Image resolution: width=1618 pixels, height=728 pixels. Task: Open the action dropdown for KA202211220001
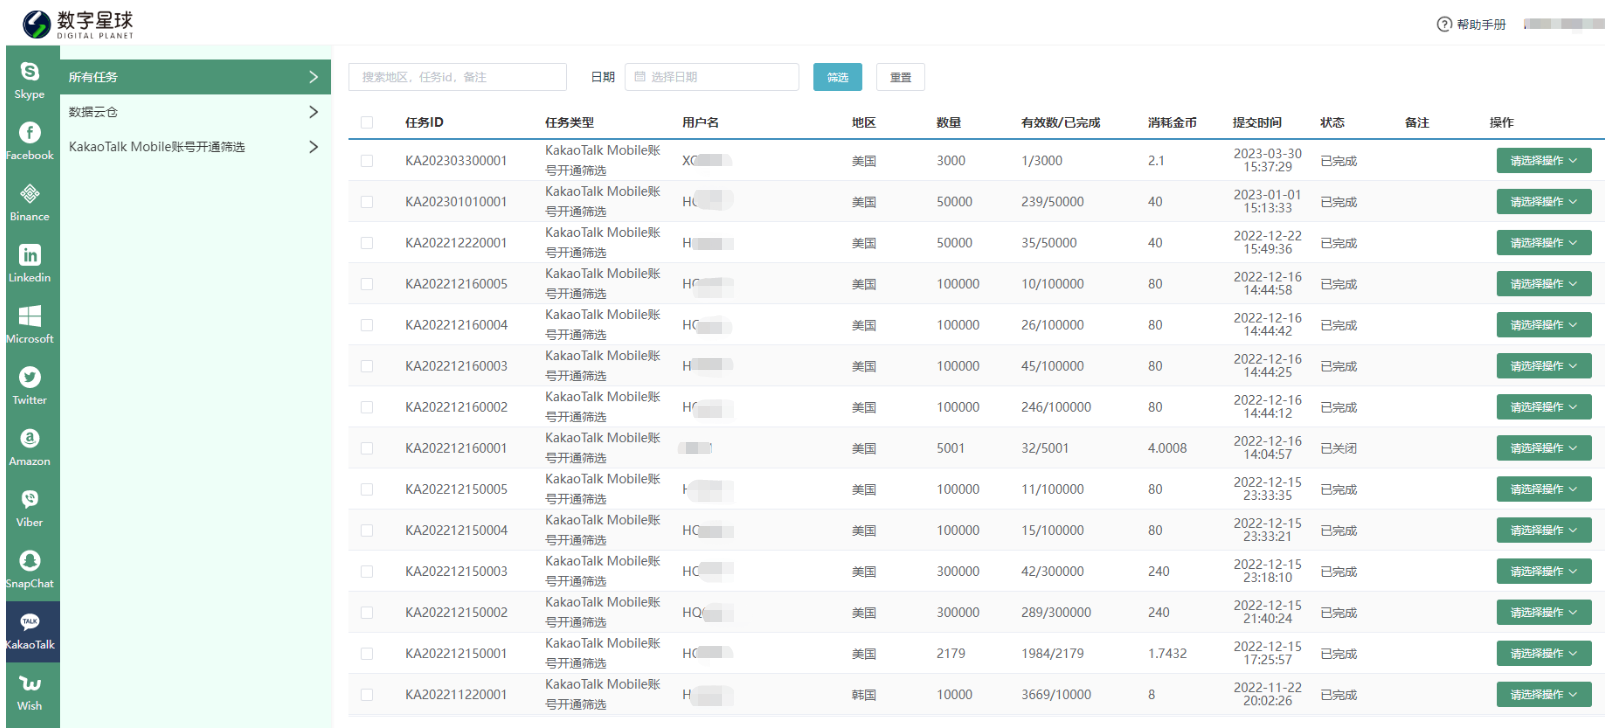click(x=1543, y=694)
